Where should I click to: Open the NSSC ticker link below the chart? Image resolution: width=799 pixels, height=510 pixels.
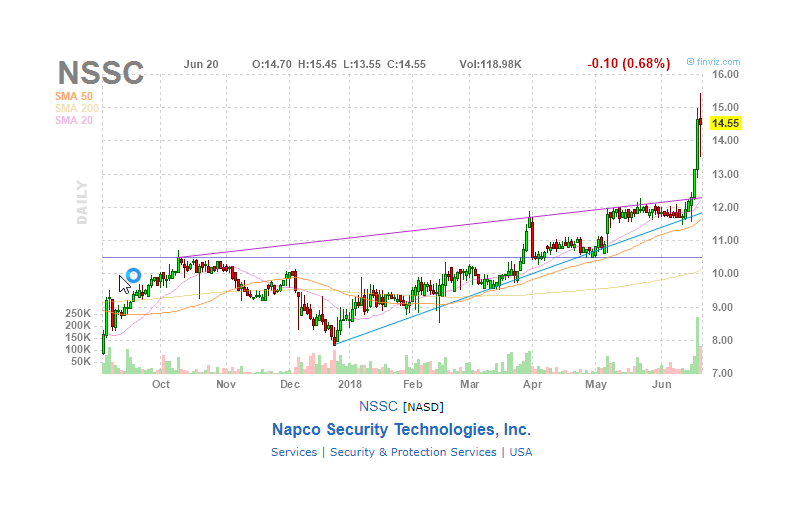click(378, 407)
